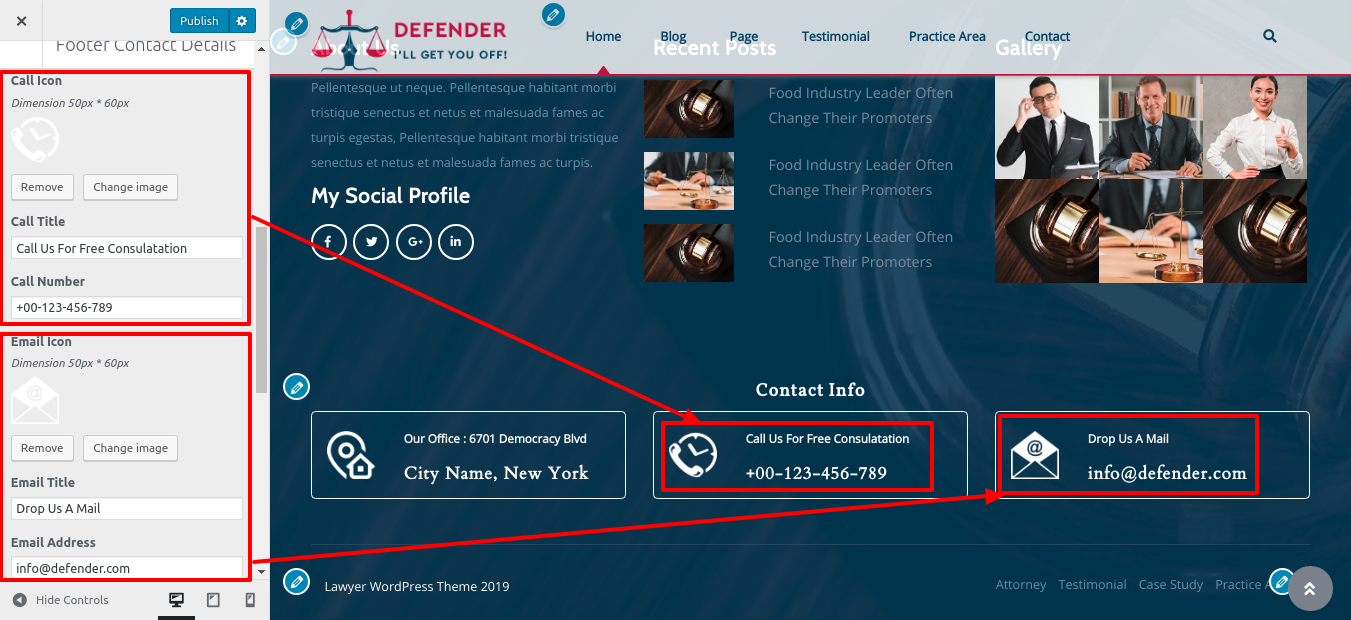The width and height of the screenshot is (1351, 620).
Task: Close the Customizer with the X icon
Action: [x=22, y=21]
